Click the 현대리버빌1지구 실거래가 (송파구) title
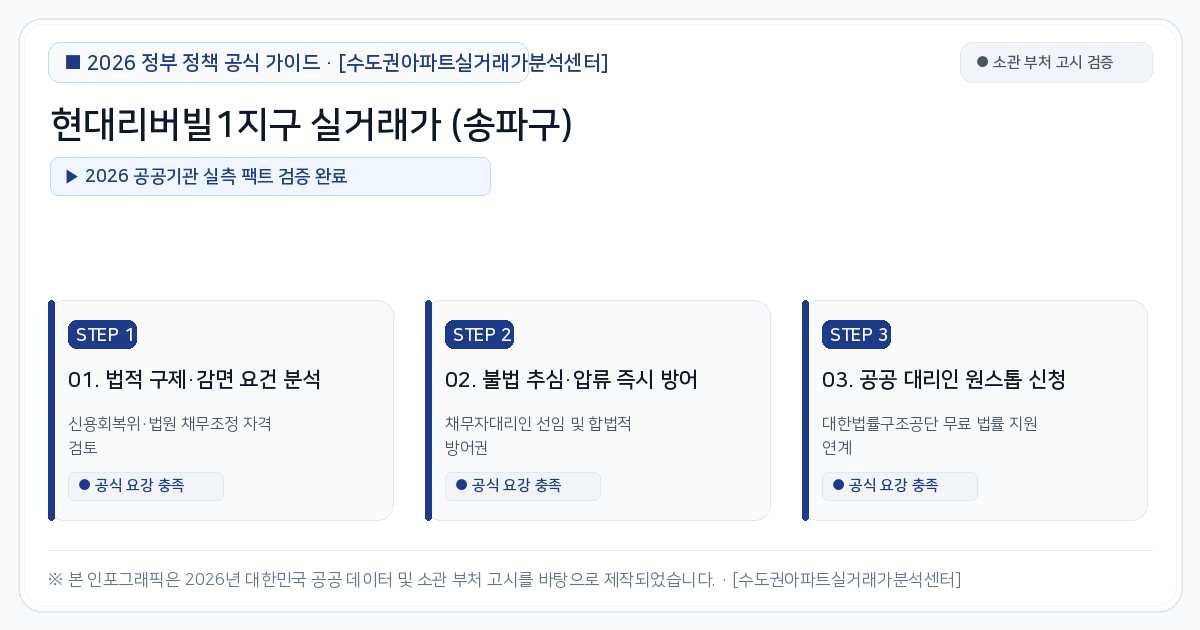Viewport: 1200px width, 630px height. point(311,126)
